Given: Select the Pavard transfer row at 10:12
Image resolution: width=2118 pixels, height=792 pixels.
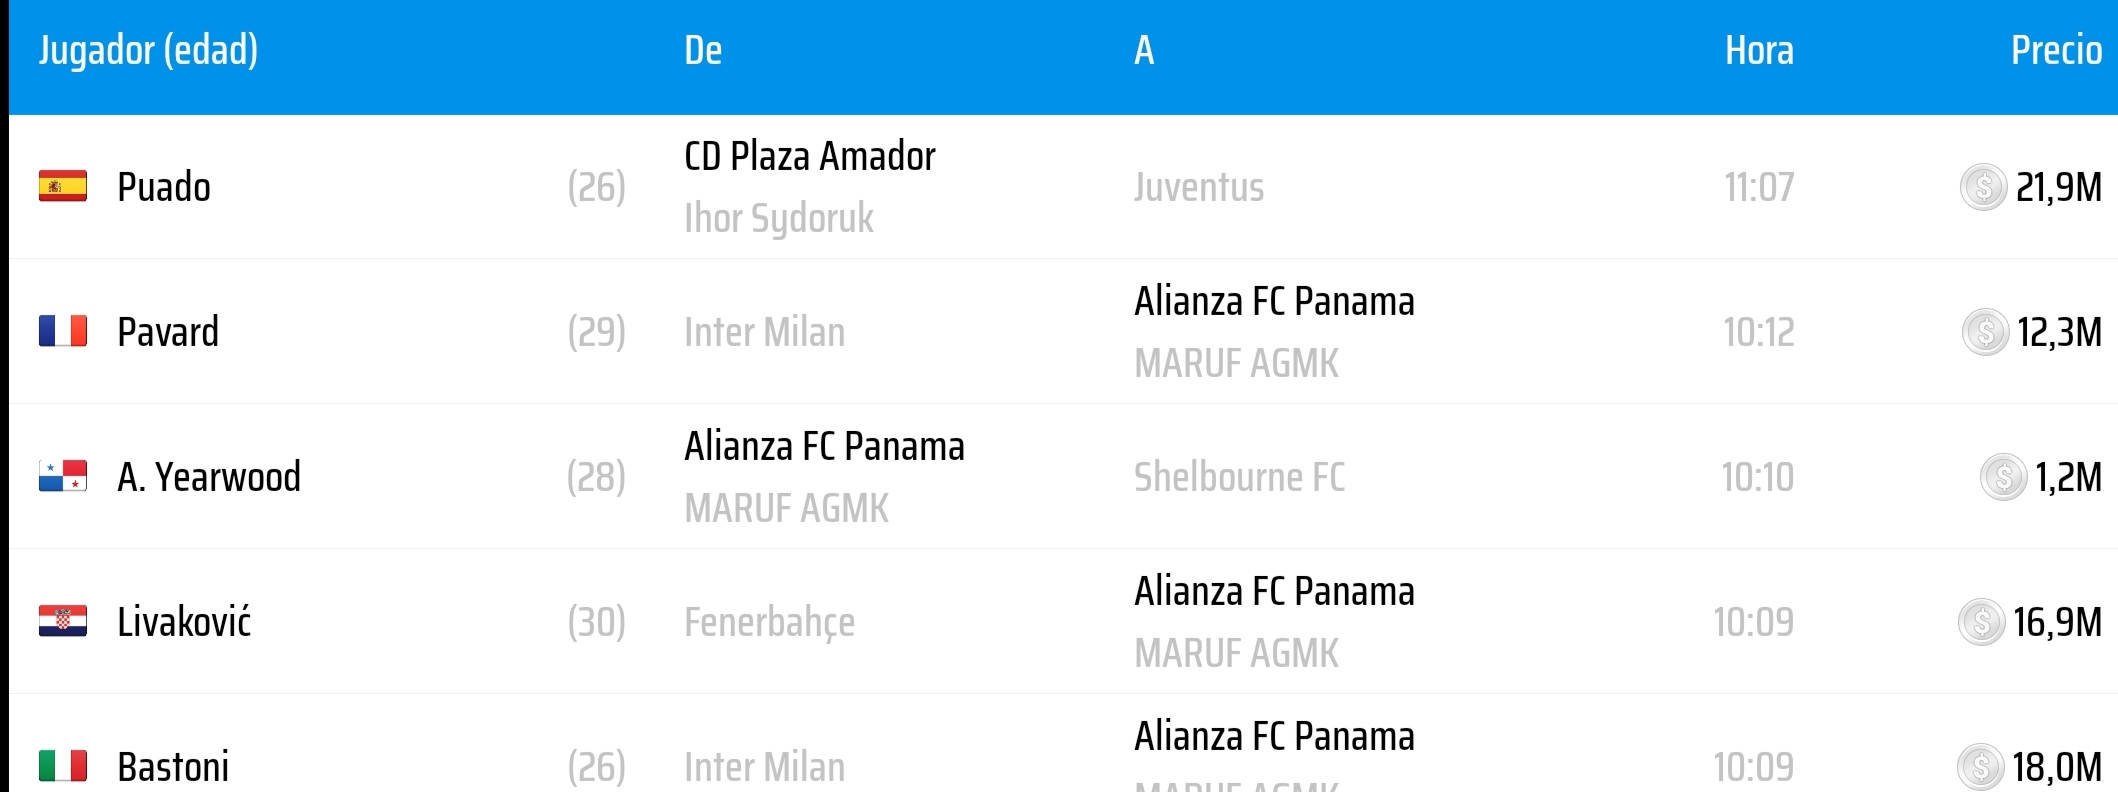Looking at the screenshot, I should pyautogui.click(x=1063, y=332).
